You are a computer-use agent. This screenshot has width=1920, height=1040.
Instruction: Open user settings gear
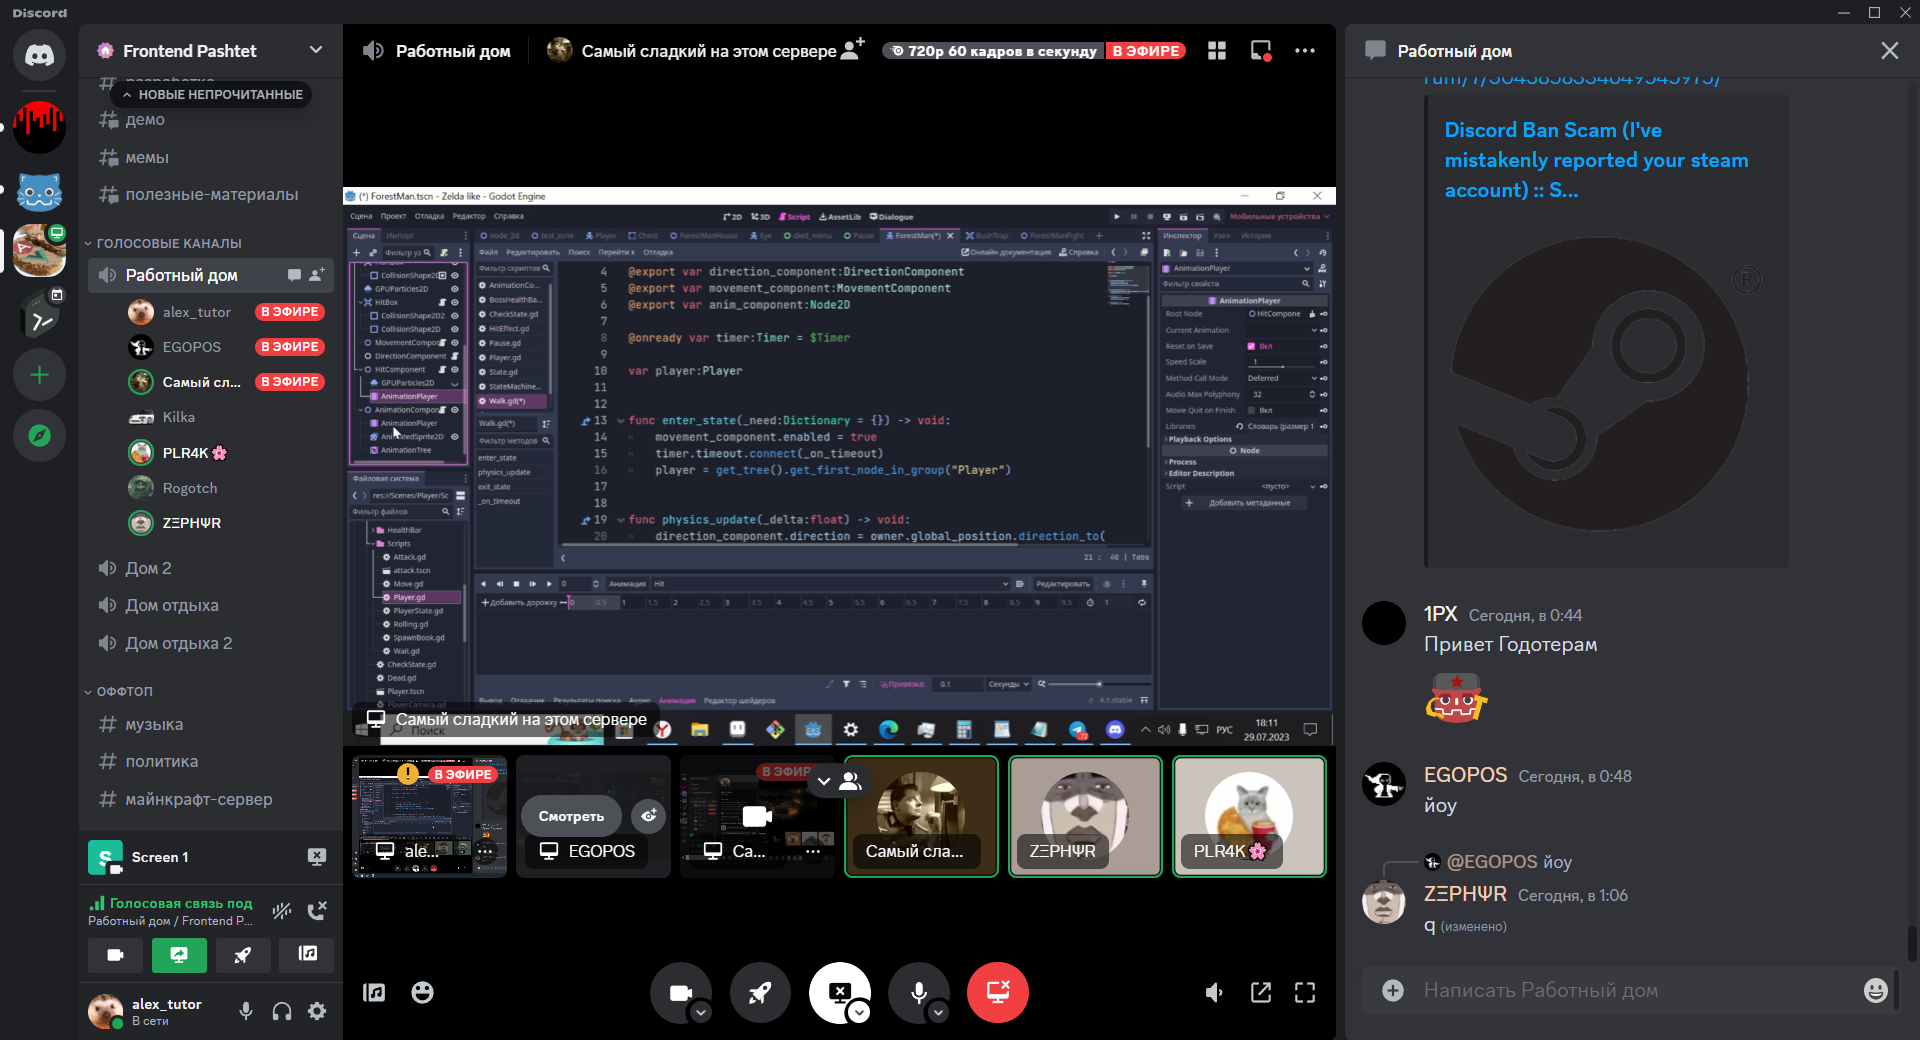pyautogui.click(x=317, y=1011)
